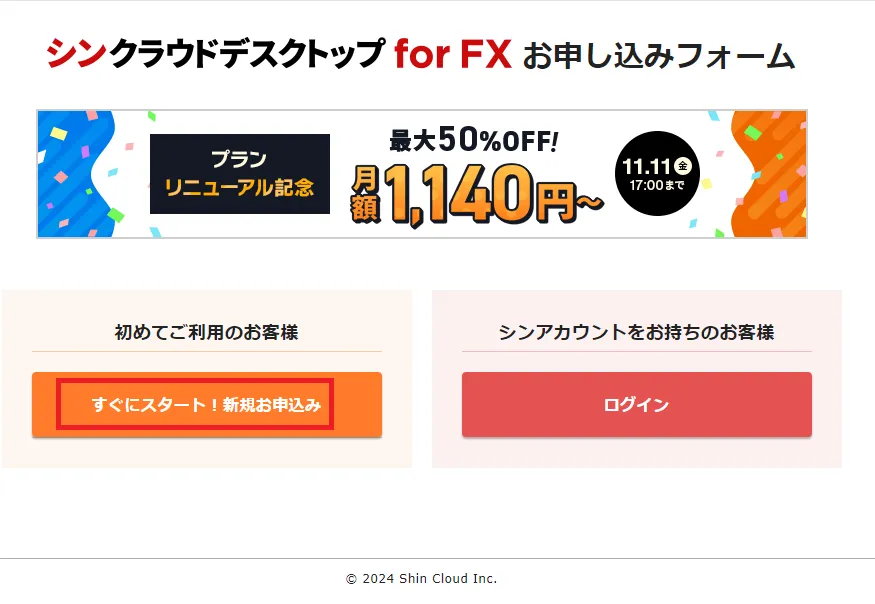Click the 初めてご利用のお客様 heading
The width and height of the screenshot is (875, 604).
click(x=206, y=332)
